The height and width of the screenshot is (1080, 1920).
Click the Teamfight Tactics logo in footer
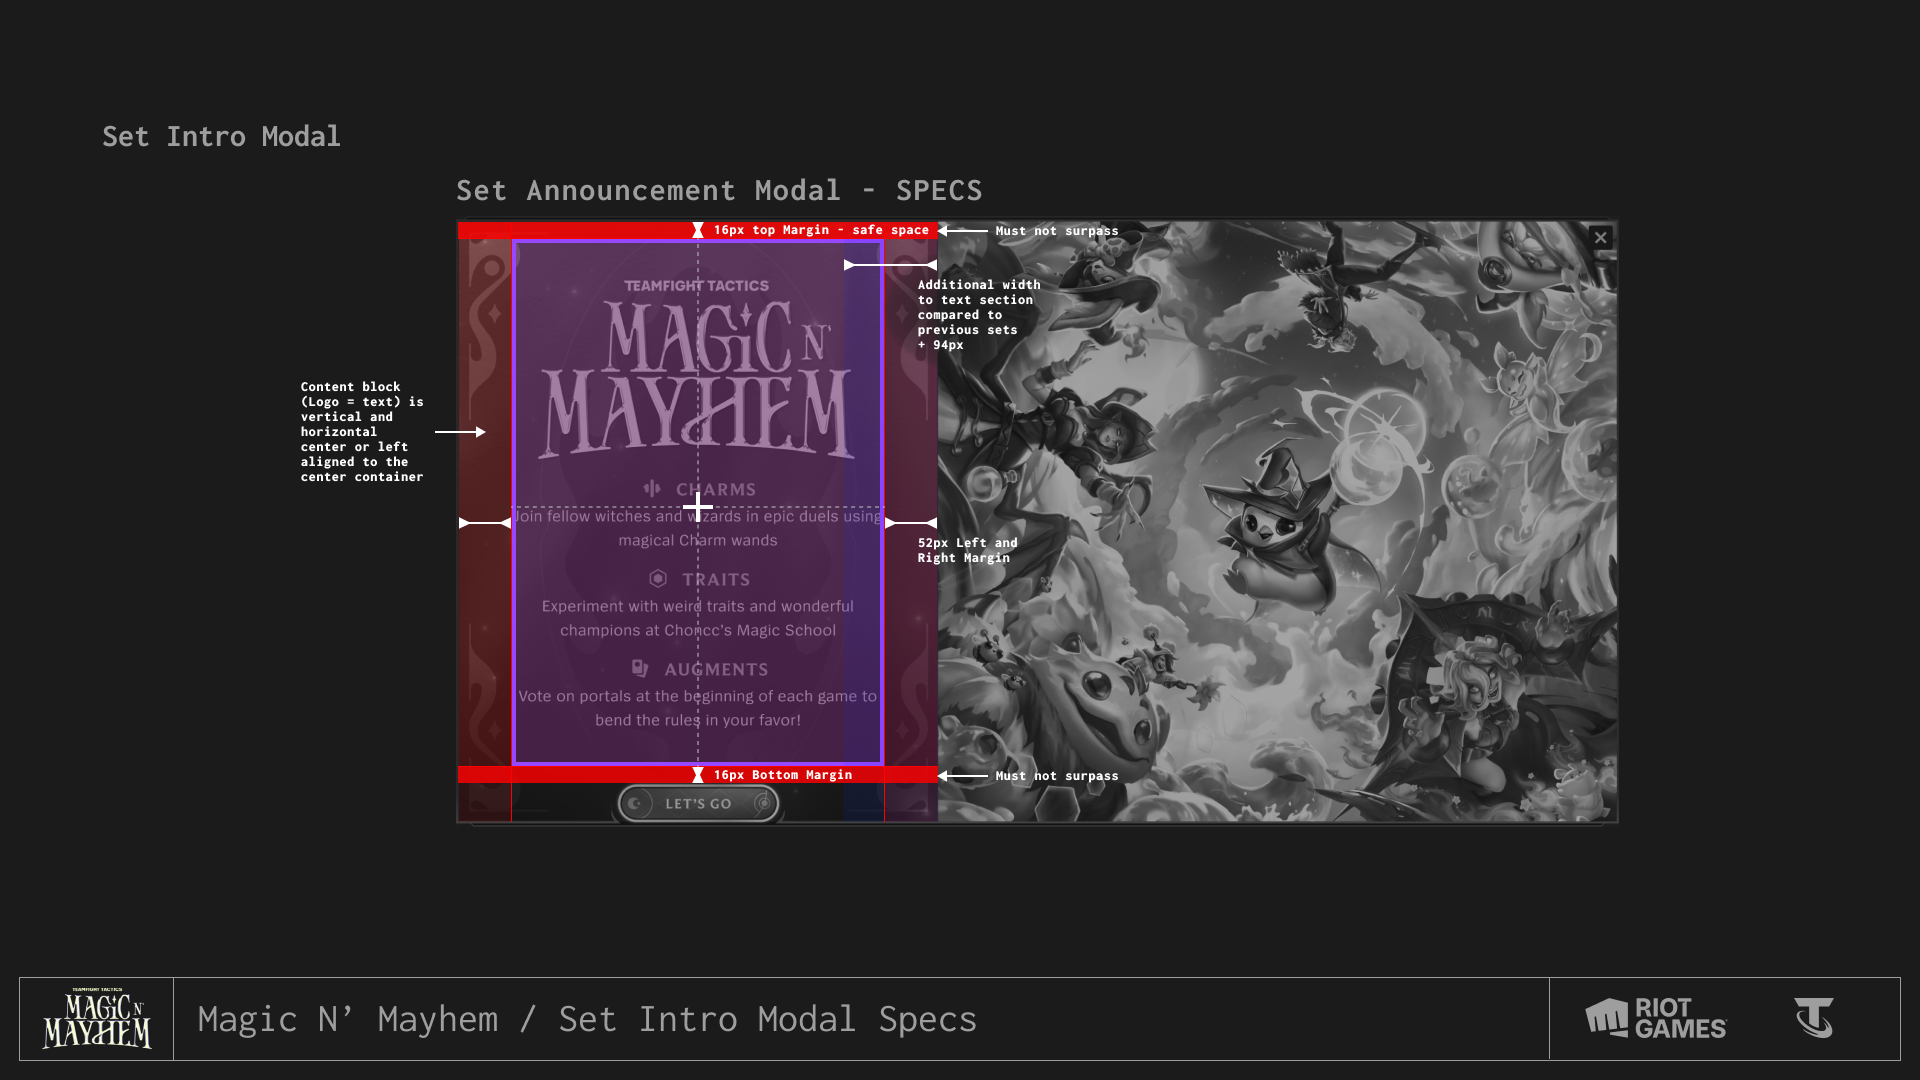[1813, 1018]
